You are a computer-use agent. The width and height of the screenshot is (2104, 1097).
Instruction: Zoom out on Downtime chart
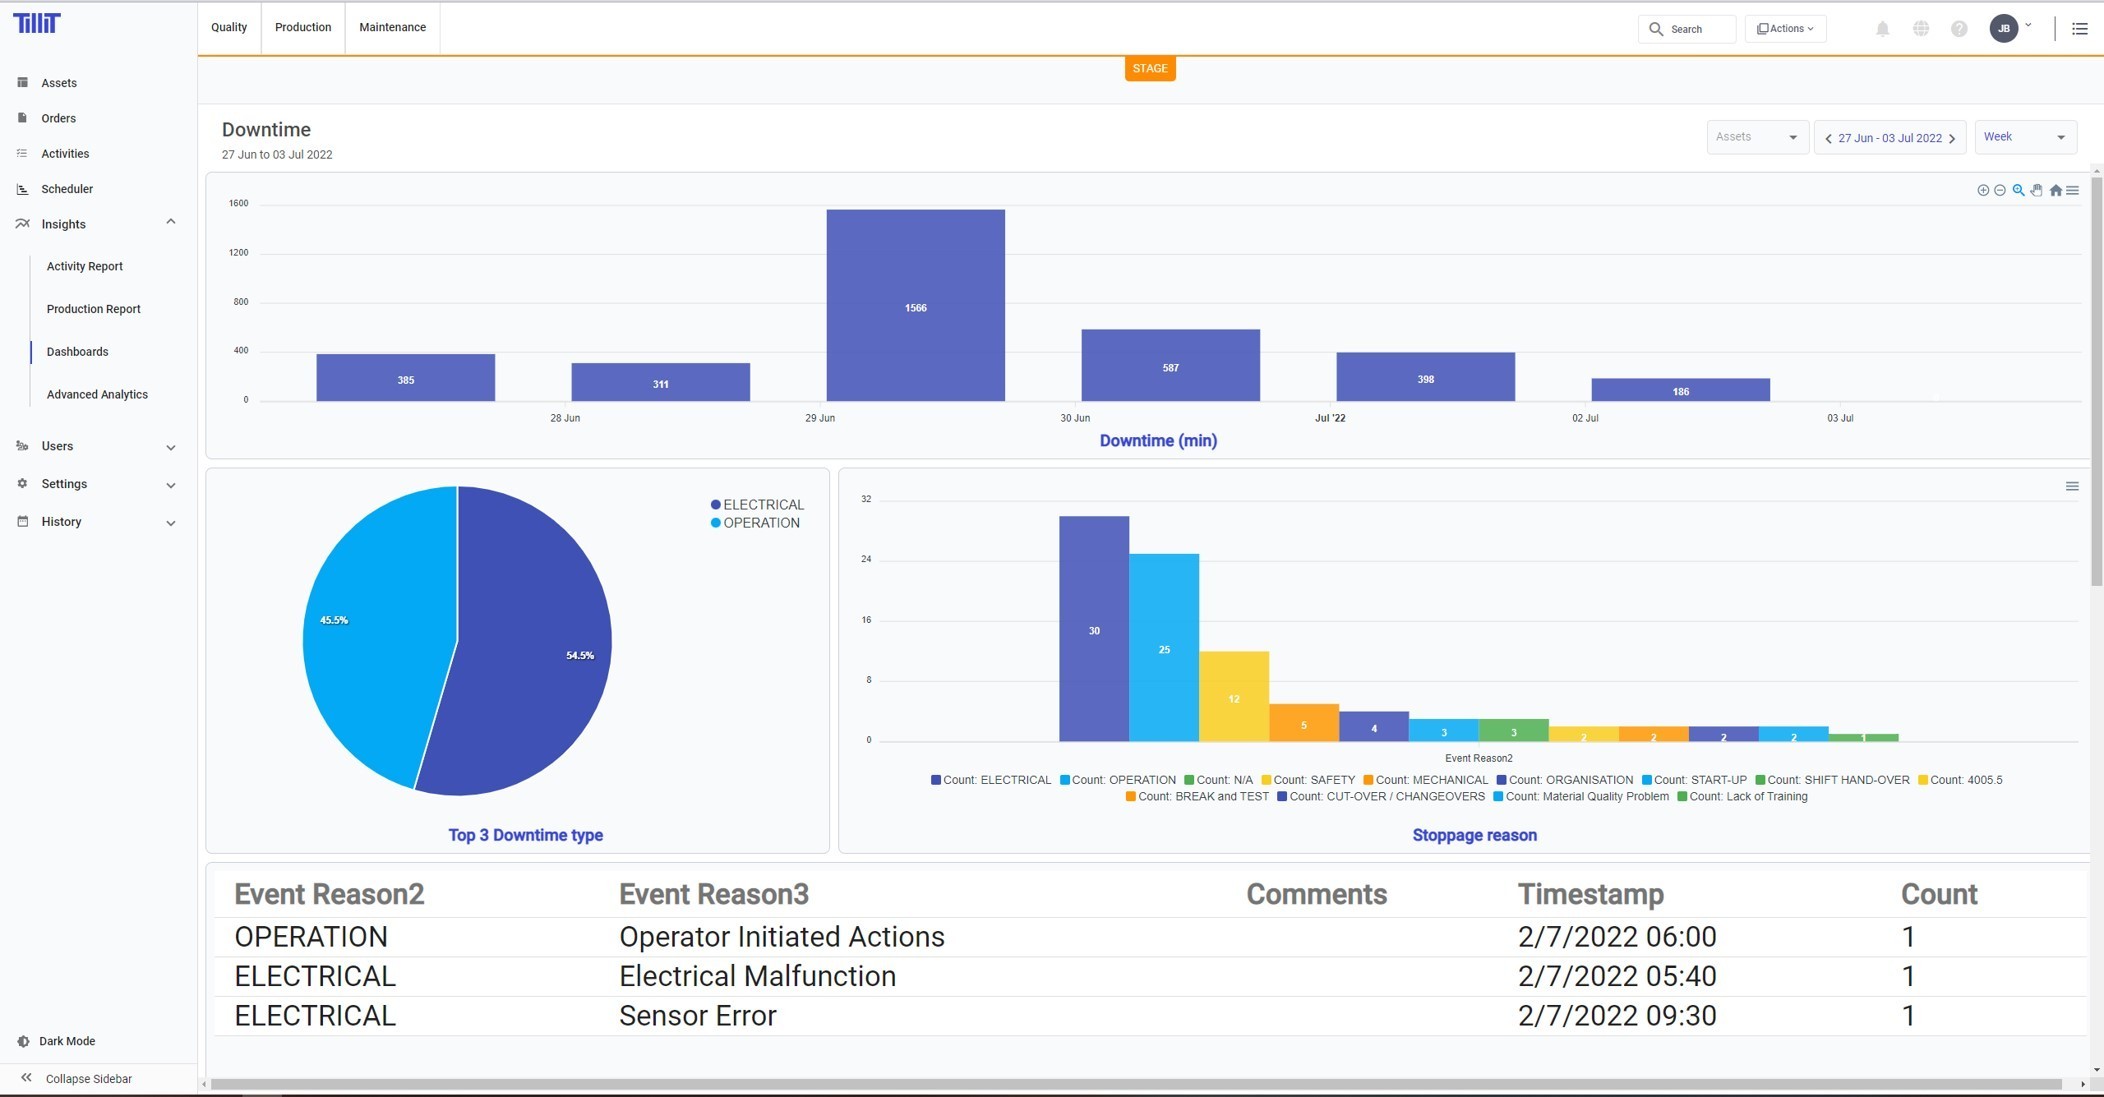(1999, 190)
